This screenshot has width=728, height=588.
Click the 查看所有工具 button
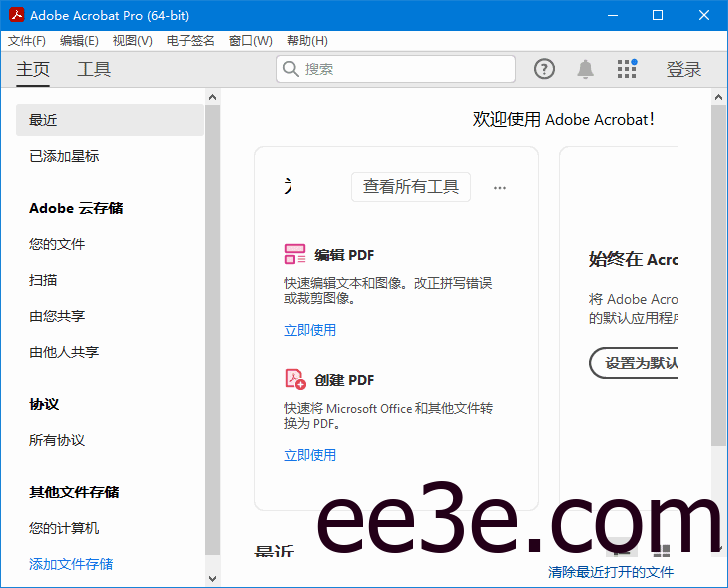pyautogui.click(x=411, y=187)
